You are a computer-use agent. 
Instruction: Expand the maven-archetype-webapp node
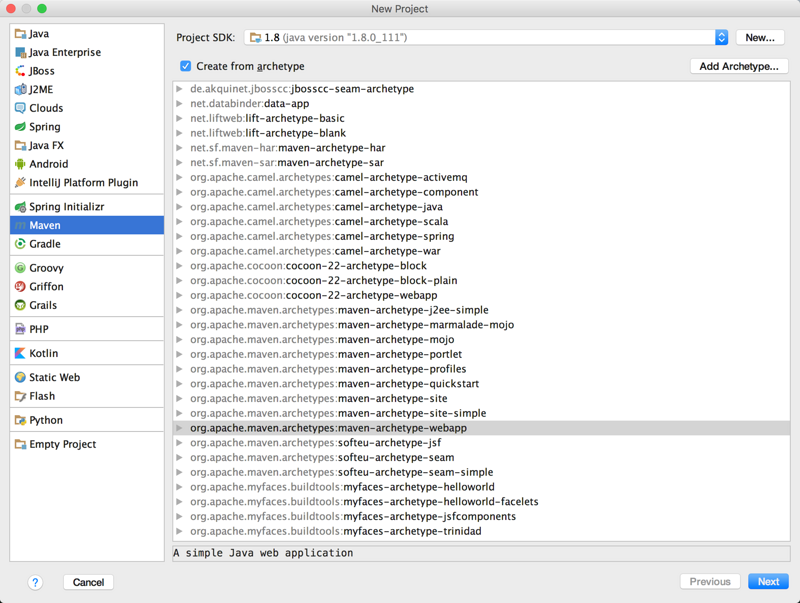tap(180, 428)
